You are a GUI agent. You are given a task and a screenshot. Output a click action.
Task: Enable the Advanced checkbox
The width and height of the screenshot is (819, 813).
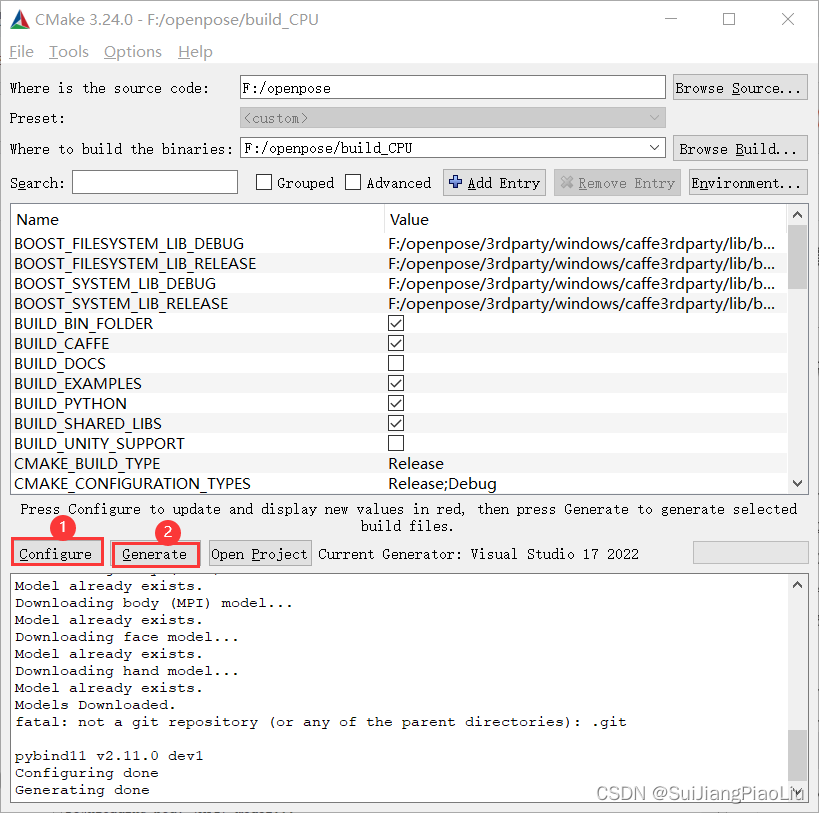coord(353,182)
